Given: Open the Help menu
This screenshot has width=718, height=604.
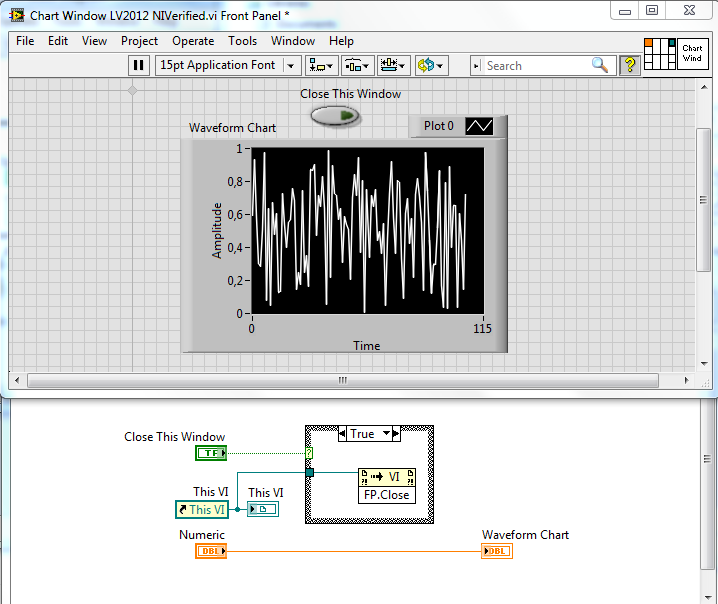Looking at the screenshot, I should click(x=341, y=41).
